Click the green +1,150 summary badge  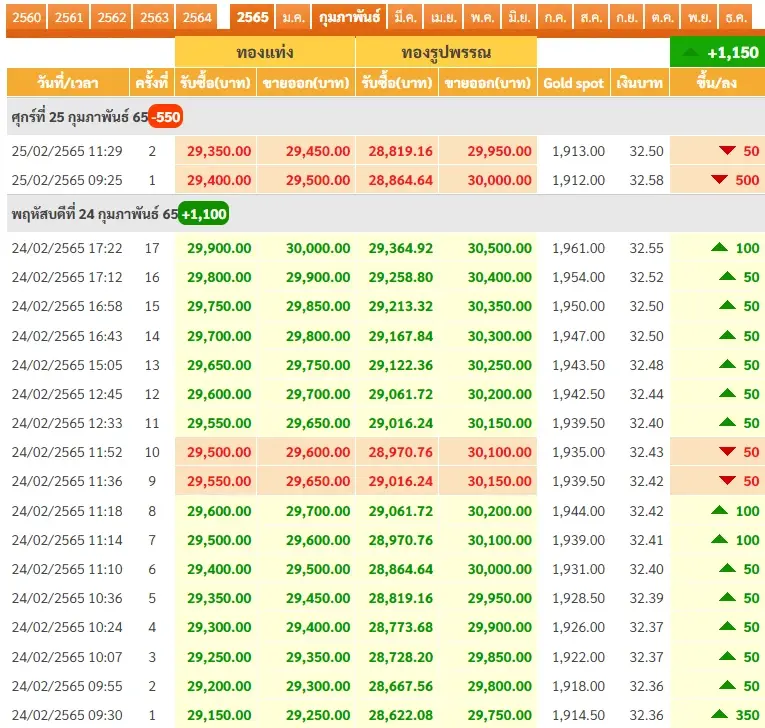718,52
